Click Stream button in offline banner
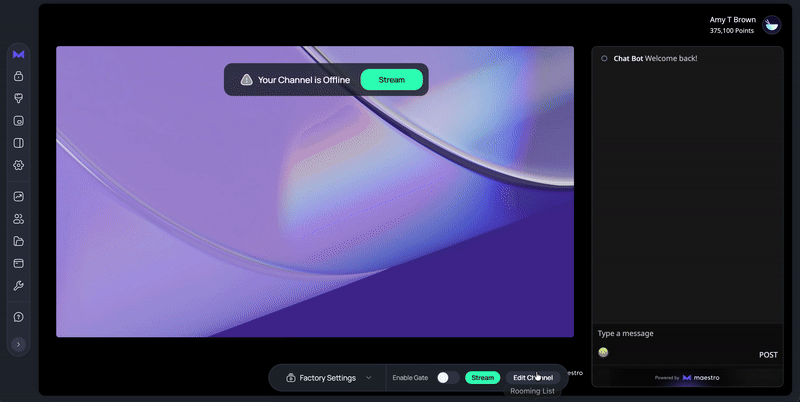800x402 pixels. pos(391,80)
